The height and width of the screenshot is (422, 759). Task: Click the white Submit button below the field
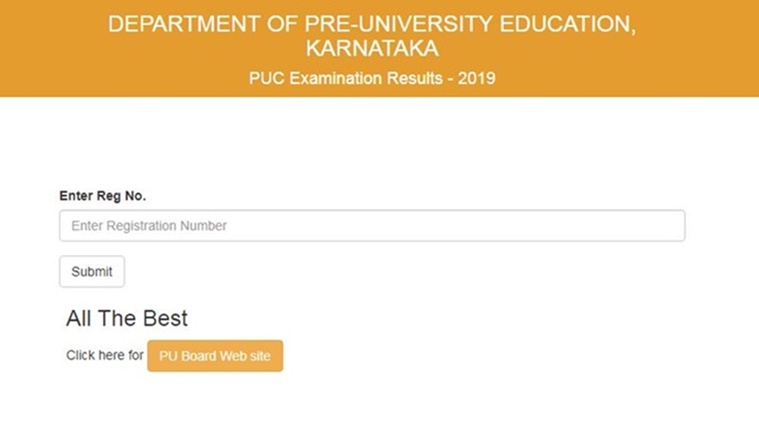pos(92,272)
